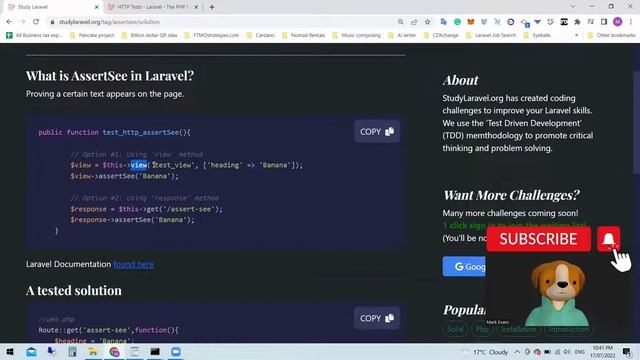The width and height of the screenshot is (640, 360).
Task: Open the Nomad Rentals bookmark folder
Action: [x=303, y=36]
